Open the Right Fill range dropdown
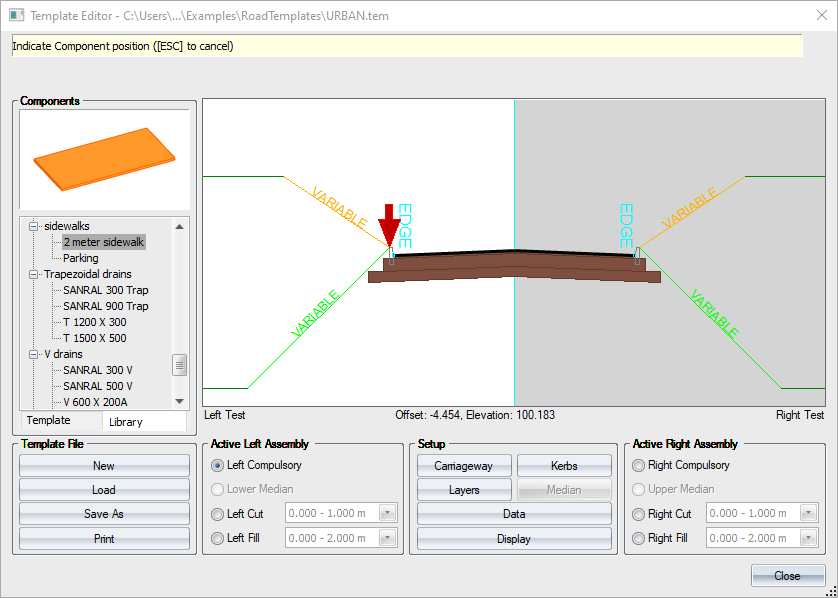Screen dimensions: 838x598 point(808,538)
